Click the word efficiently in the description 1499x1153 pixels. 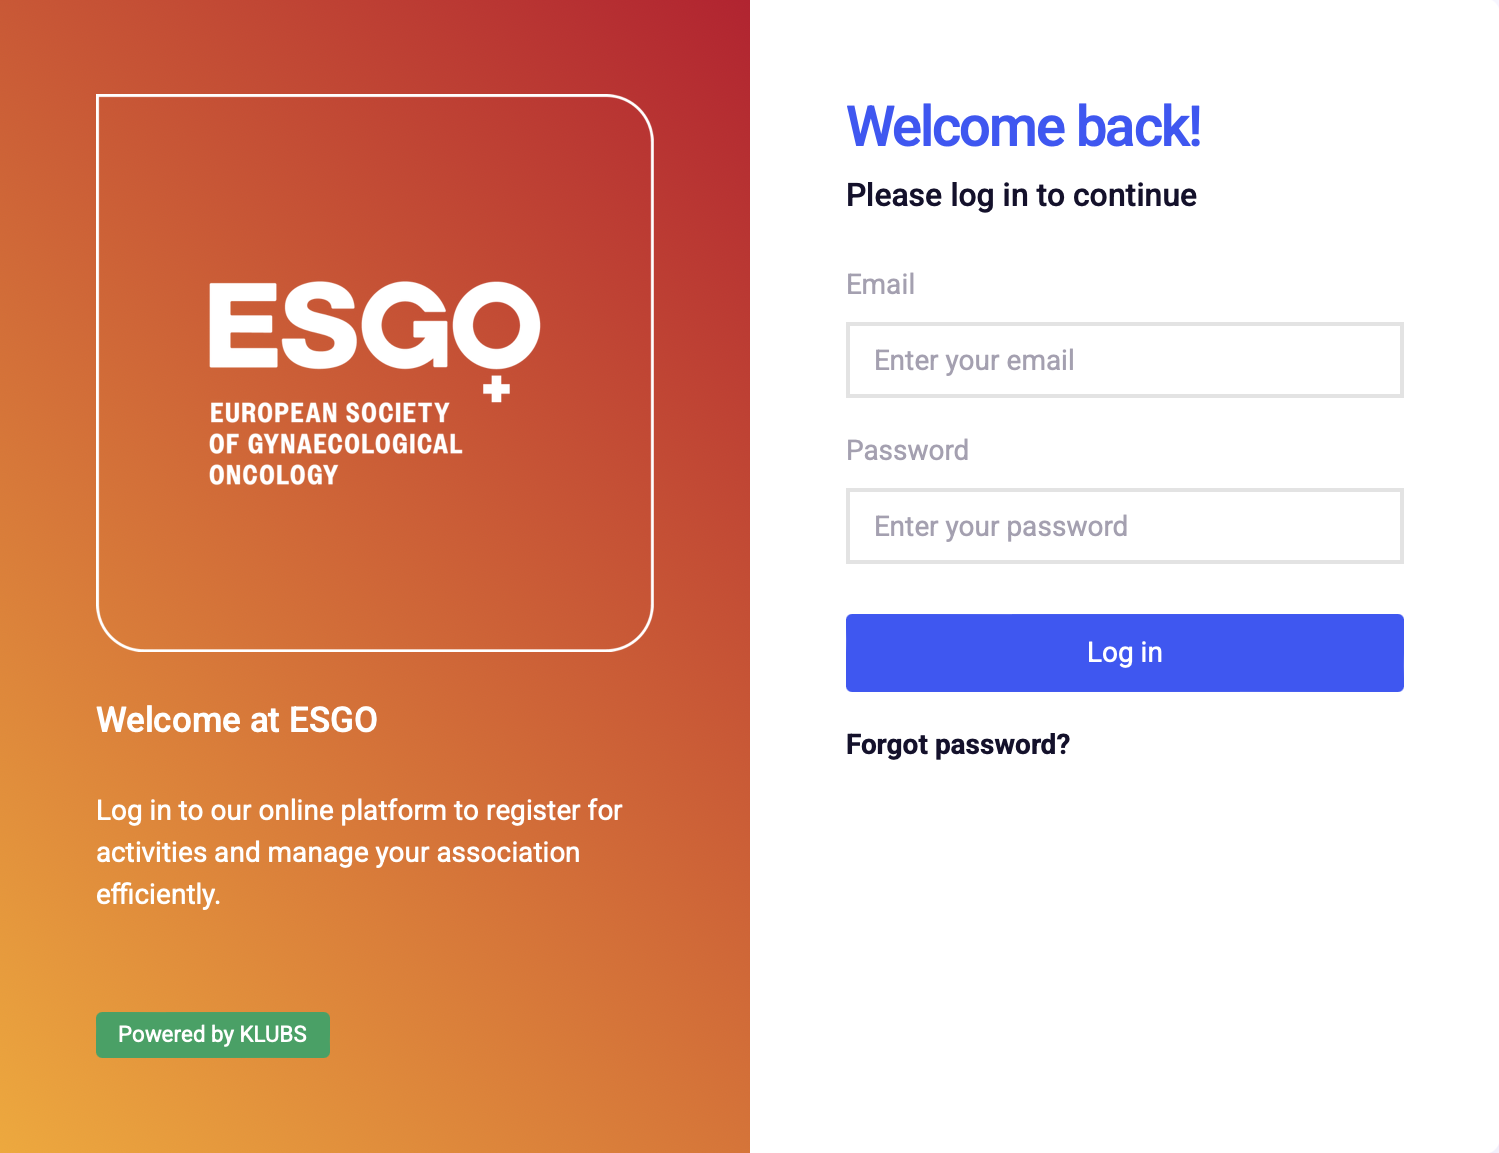coord(157,894)
